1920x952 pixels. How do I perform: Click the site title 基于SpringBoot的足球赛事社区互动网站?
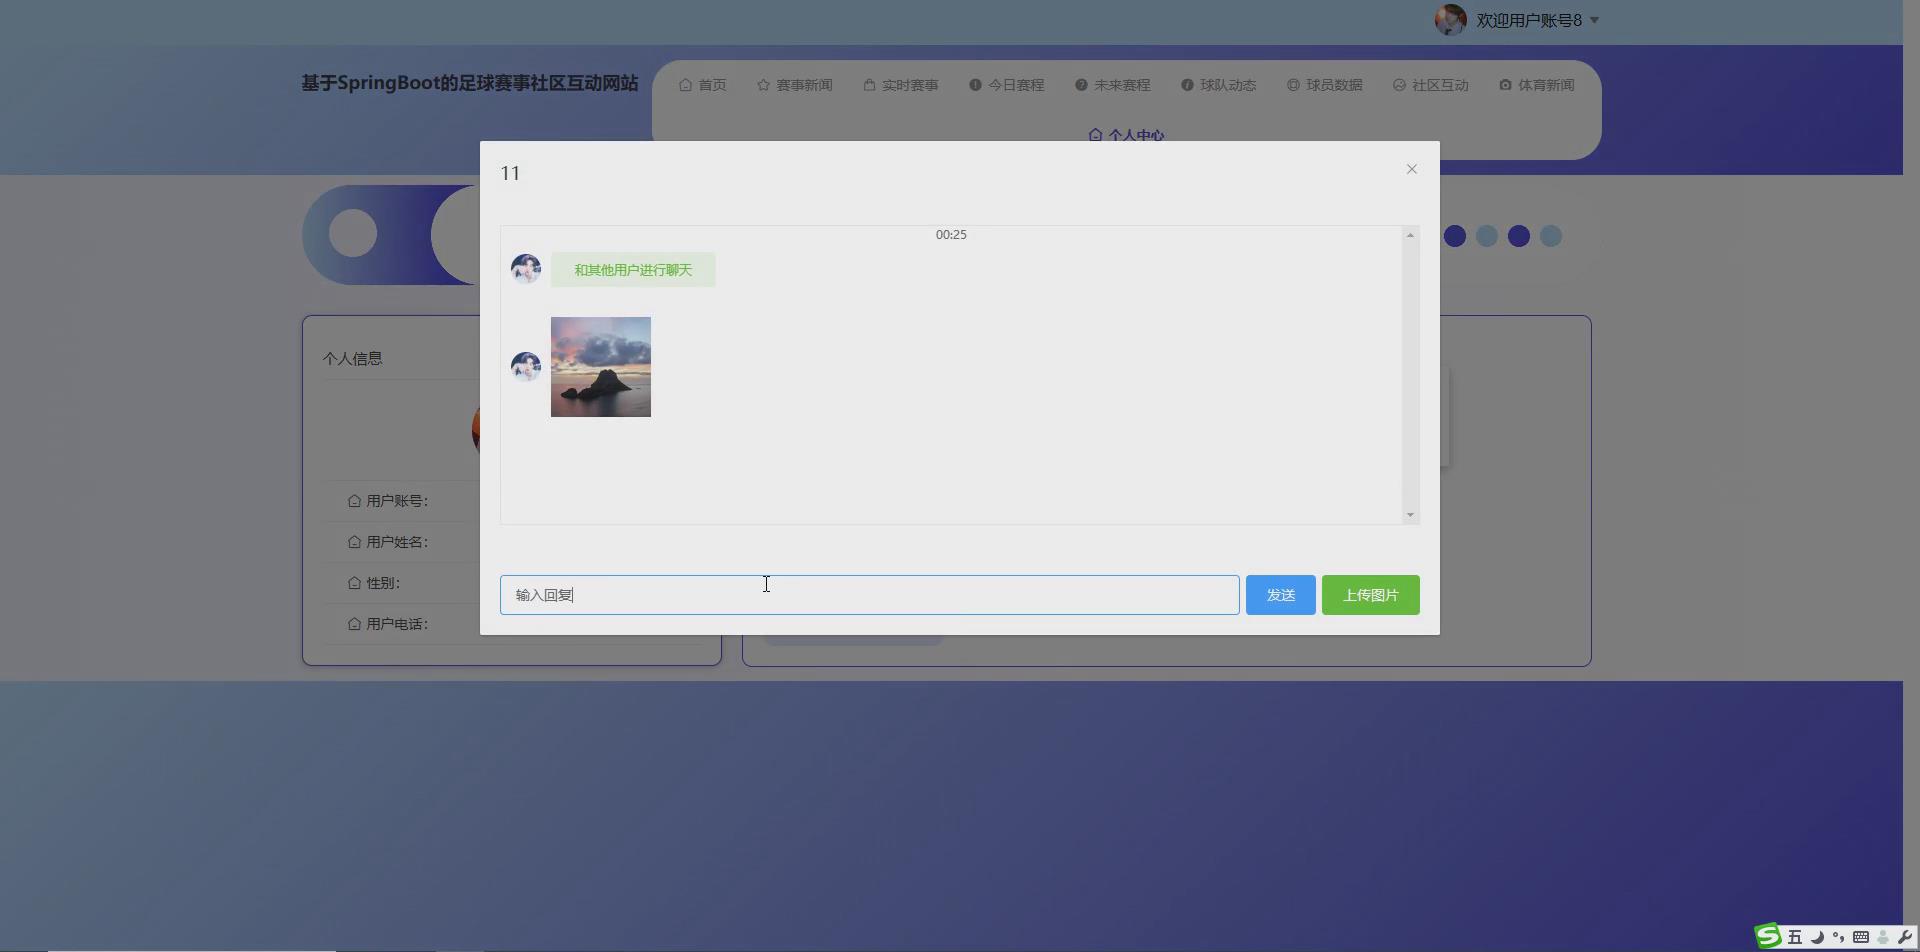pyautogui.click(x=470, y=83)
